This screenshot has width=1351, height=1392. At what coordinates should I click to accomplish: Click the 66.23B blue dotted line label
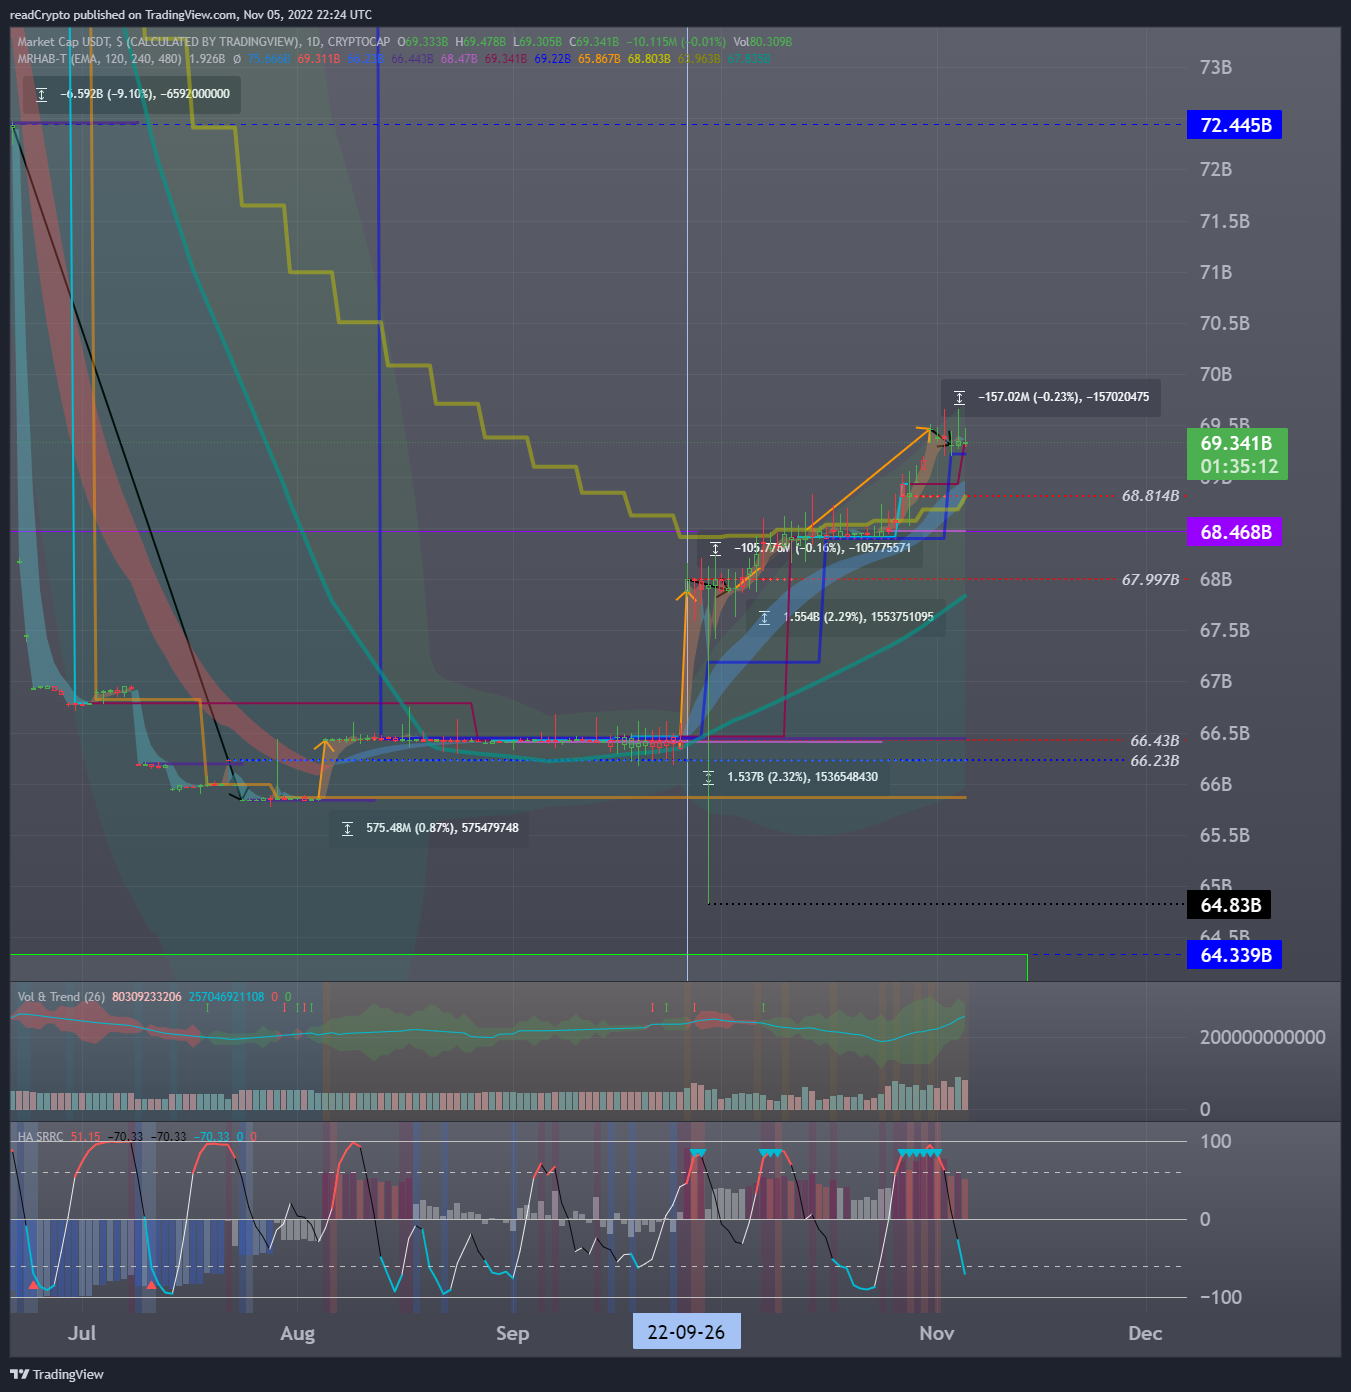pyautogui.click(x=1155, y=761)
